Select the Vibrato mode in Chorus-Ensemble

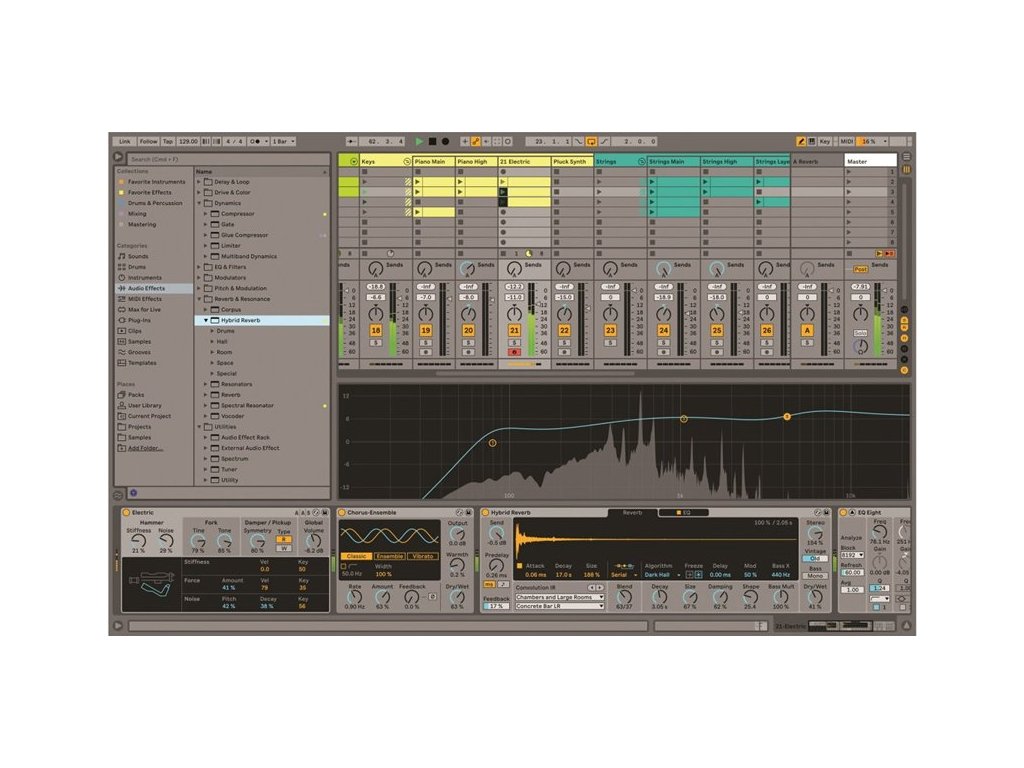pos(423,556)
